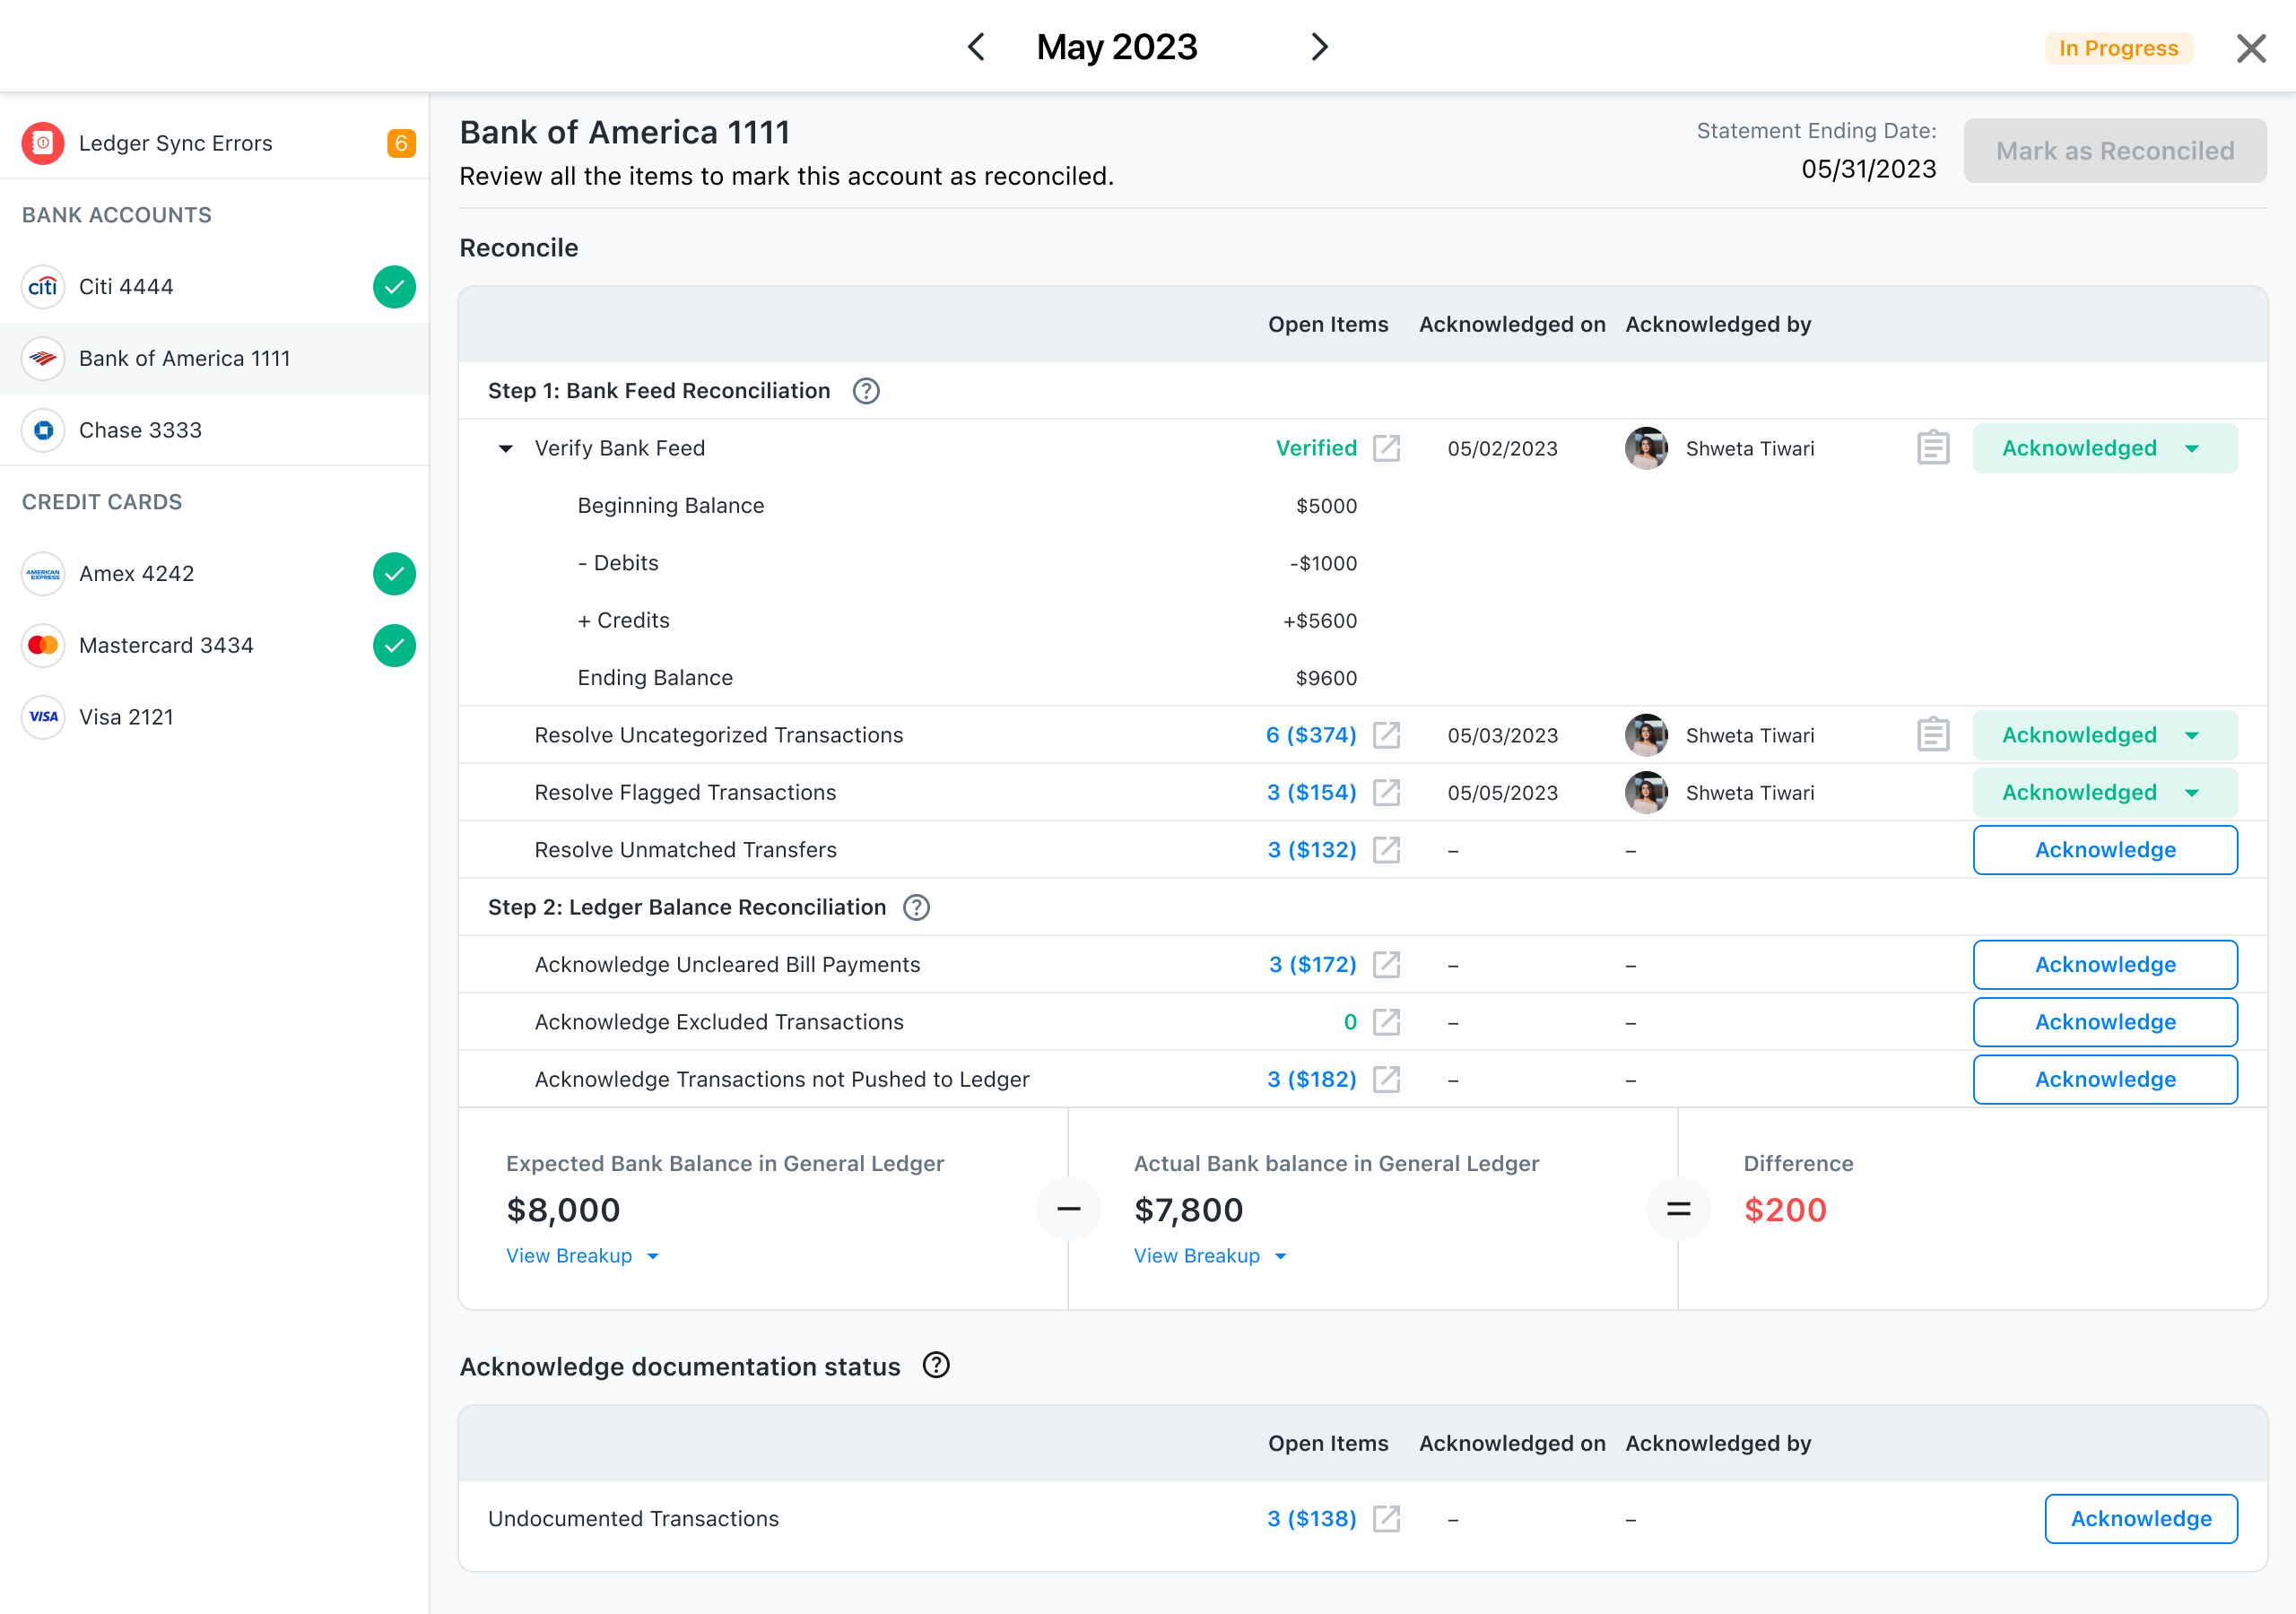Go to next month arrow

[x=1319, y=47]
